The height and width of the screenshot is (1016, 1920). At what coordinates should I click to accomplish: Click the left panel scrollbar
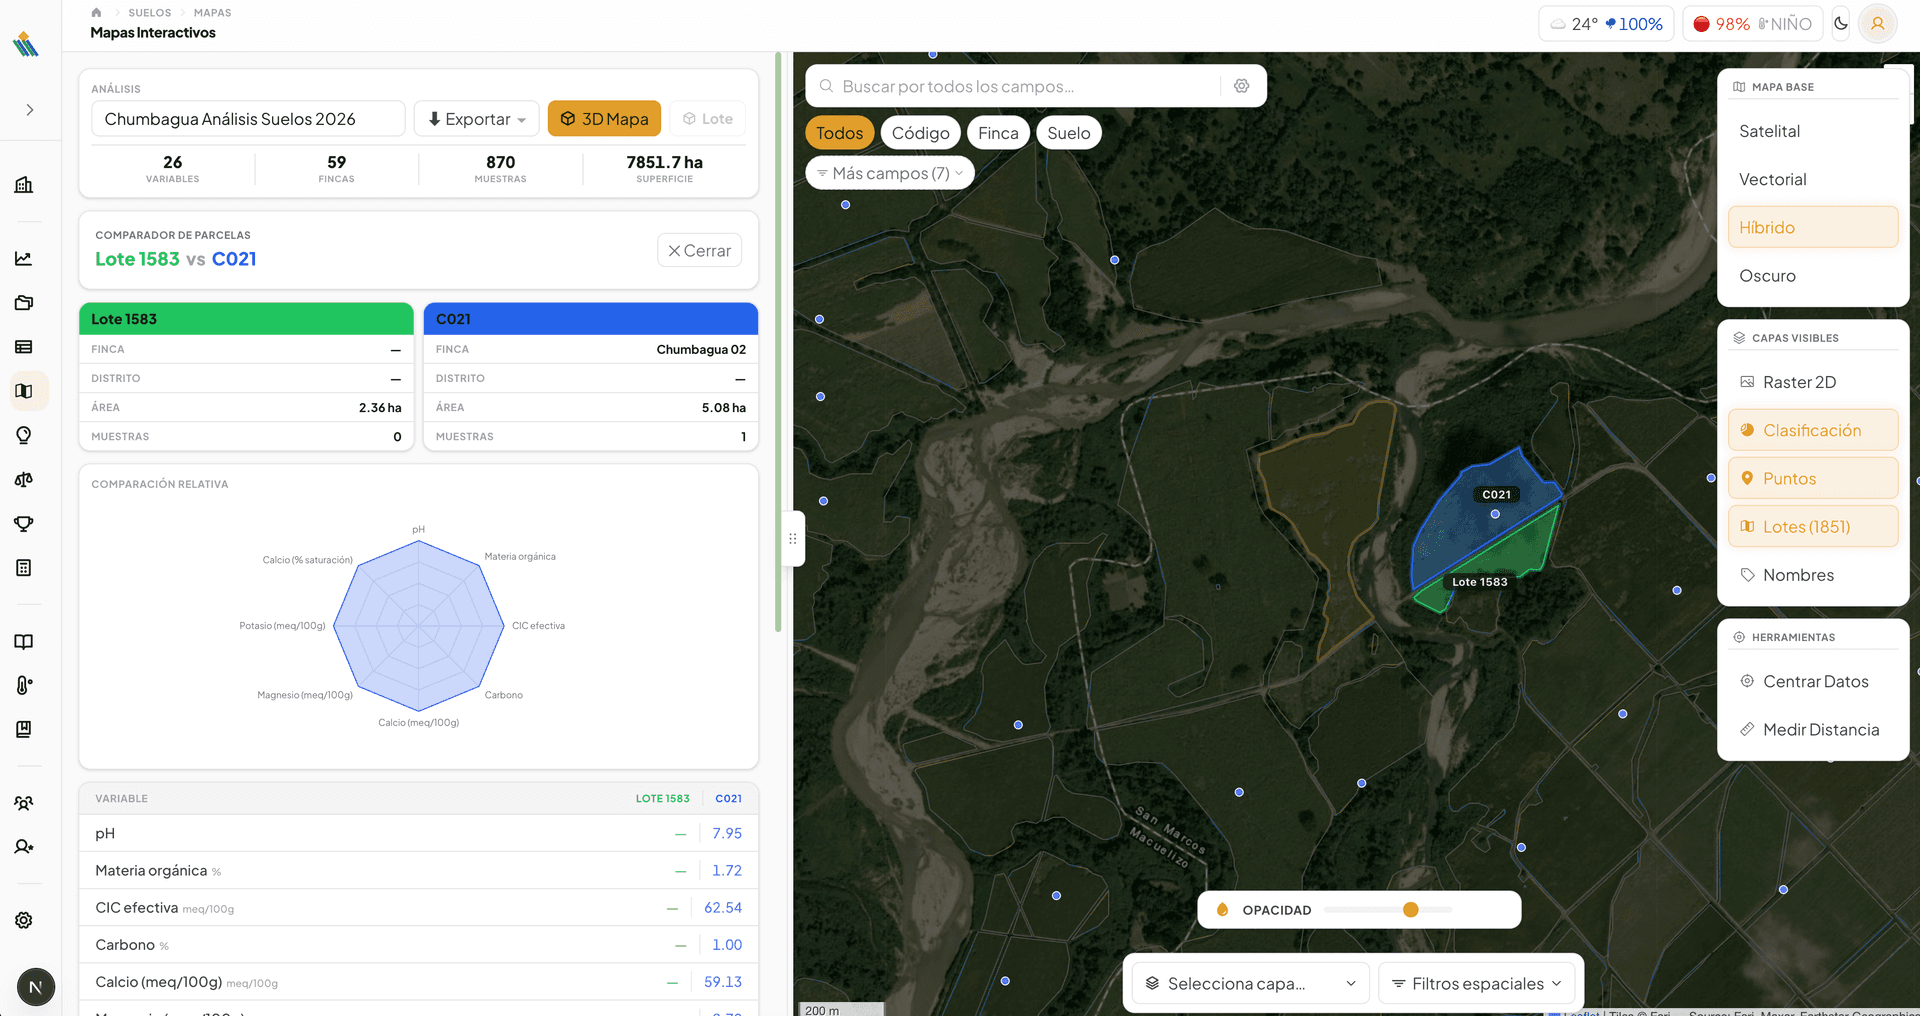[x=778, y=342]
